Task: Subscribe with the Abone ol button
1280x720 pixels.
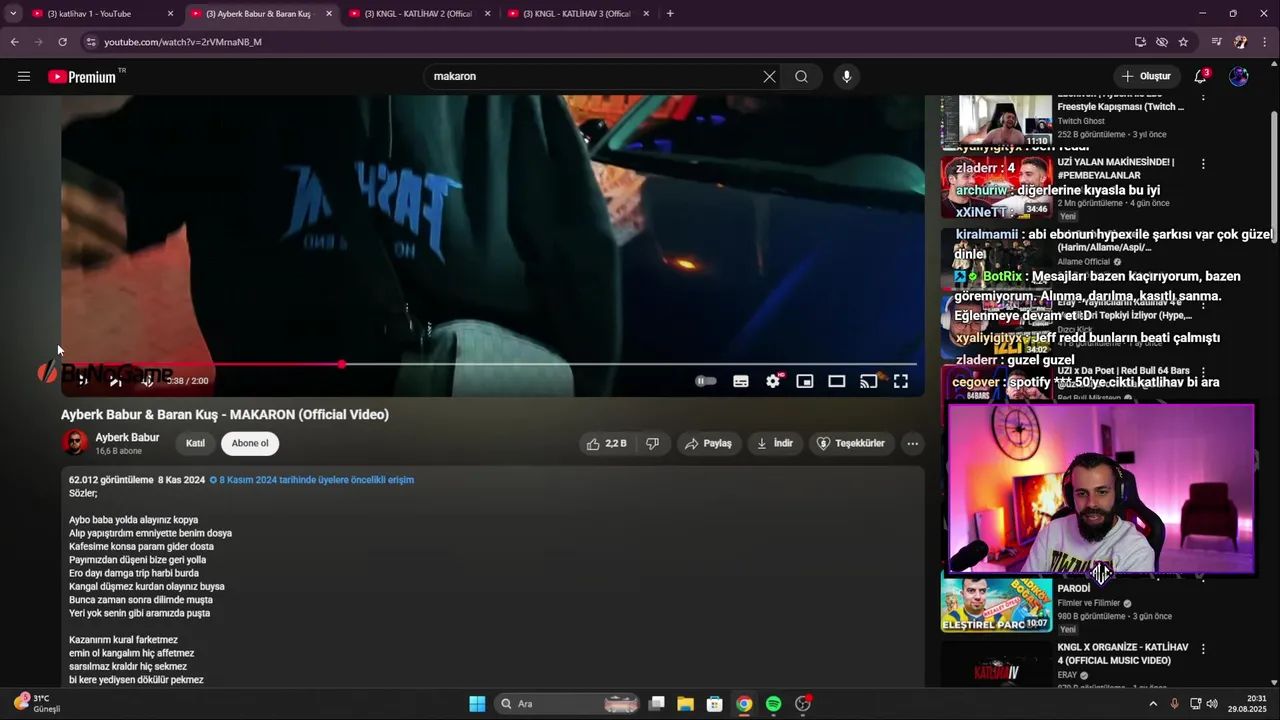Action: (x=250, y=443)
